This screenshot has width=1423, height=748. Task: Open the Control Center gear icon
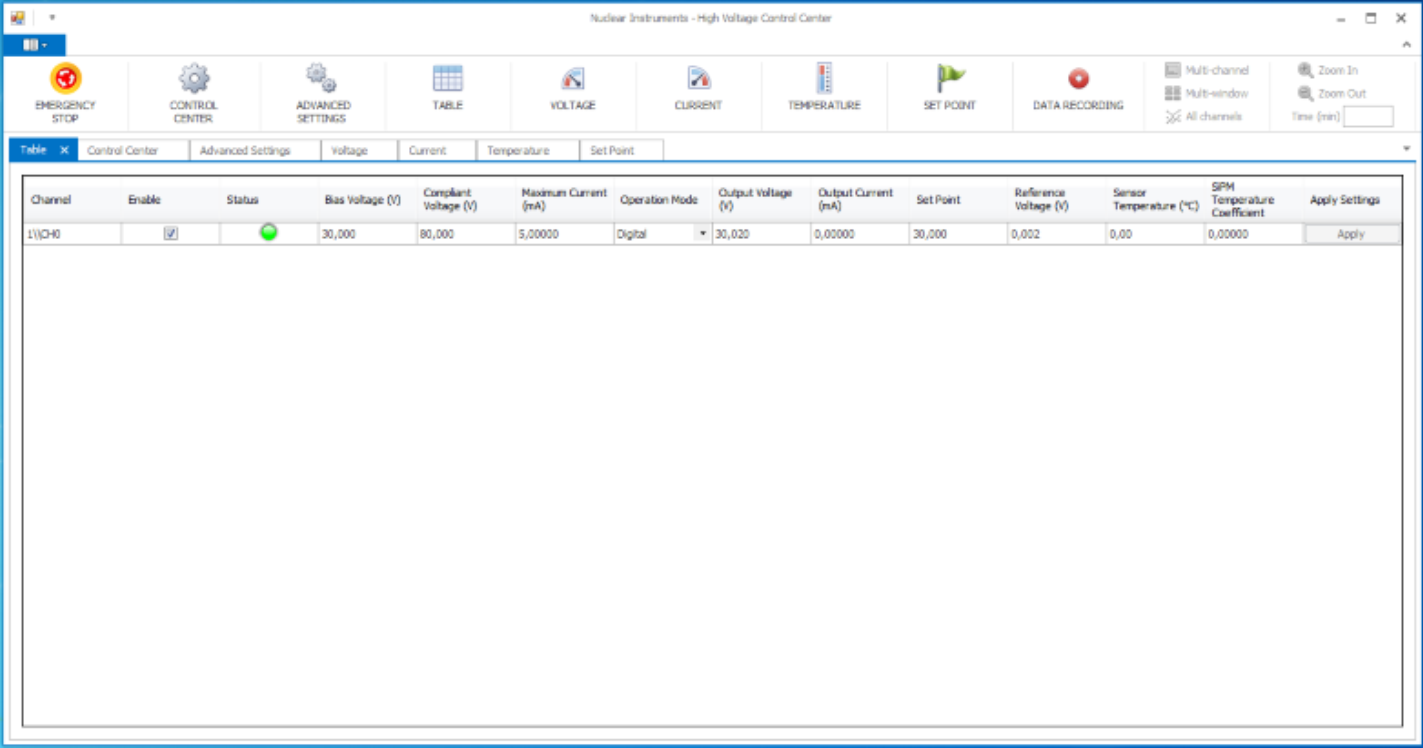[193, 78]
